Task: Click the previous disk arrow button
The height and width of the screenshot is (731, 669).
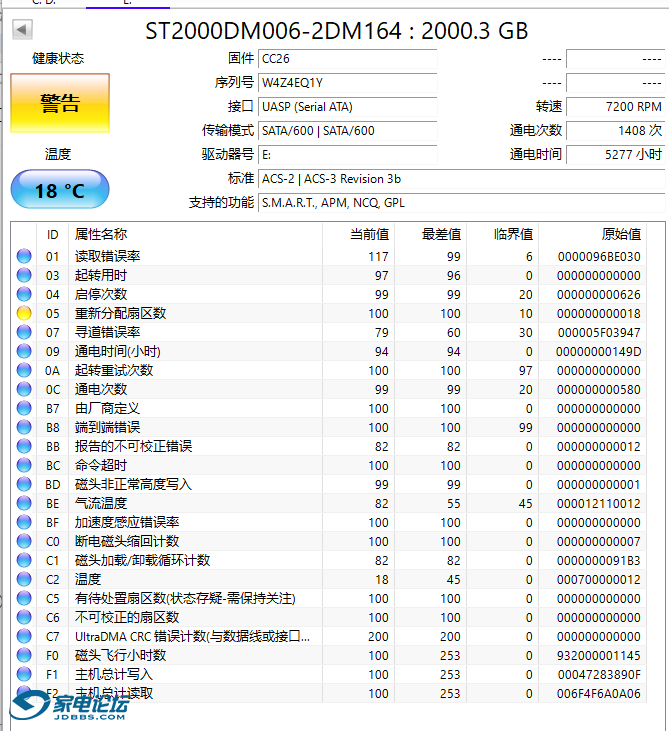Action: pyautogui.click(x=22, y=30)
